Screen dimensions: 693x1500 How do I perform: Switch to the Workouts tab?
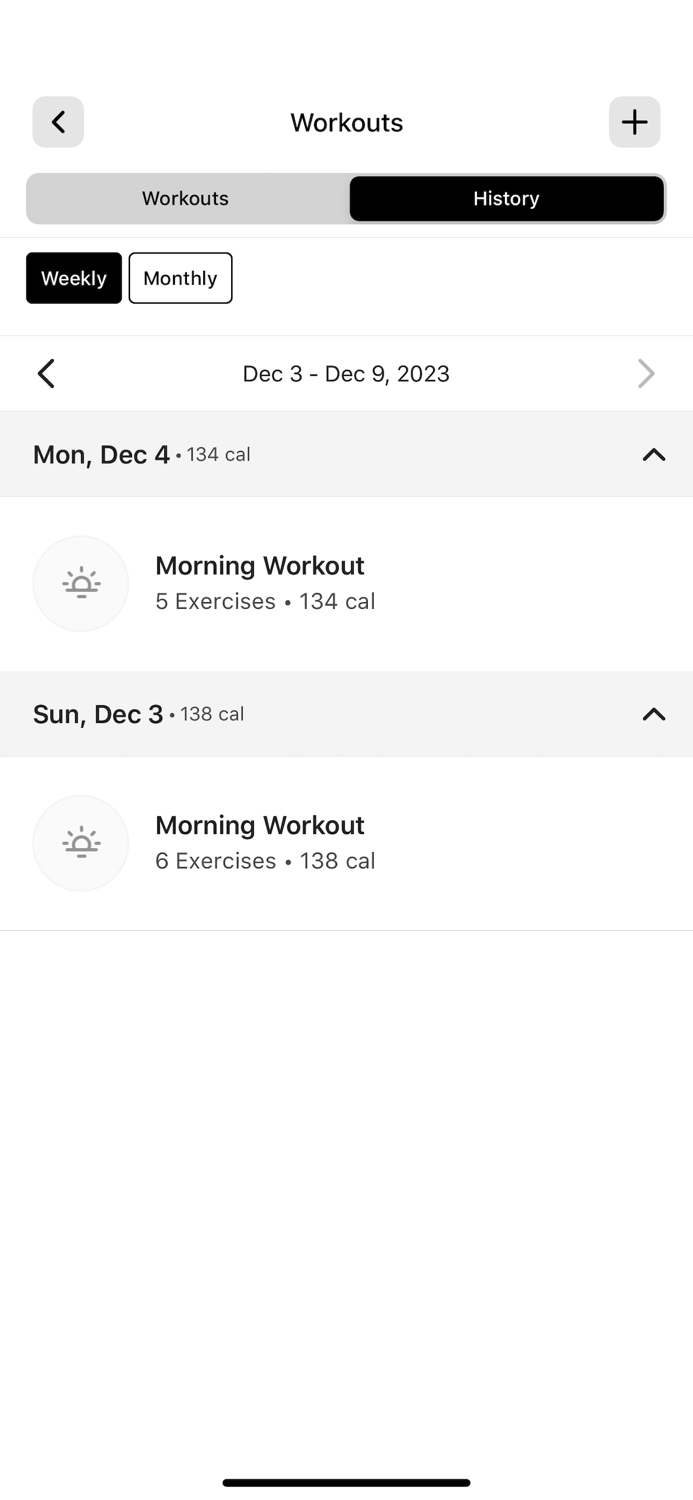coord(185,198)
